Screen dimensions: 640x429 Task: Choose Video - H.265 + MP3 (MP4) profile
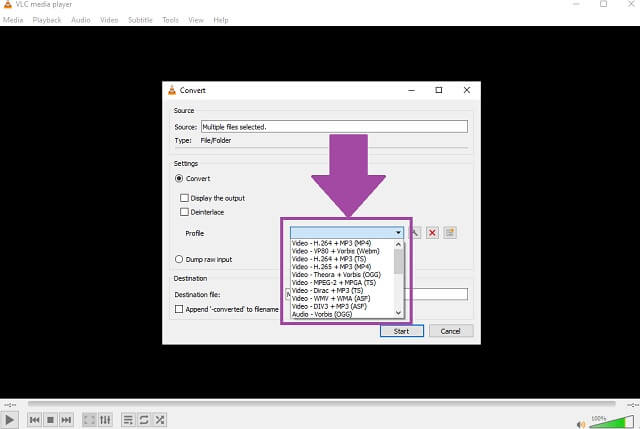coord(331,267)
